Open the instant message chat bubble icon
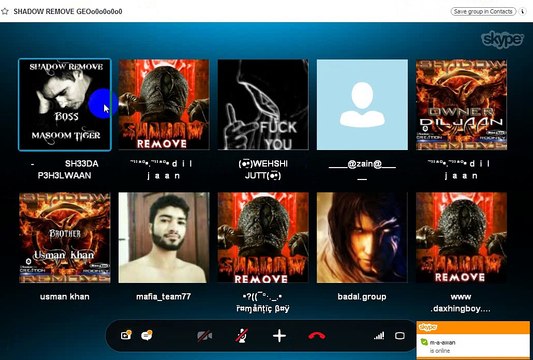This screenshot has height=360, width=533. click(x=147, y=336)
